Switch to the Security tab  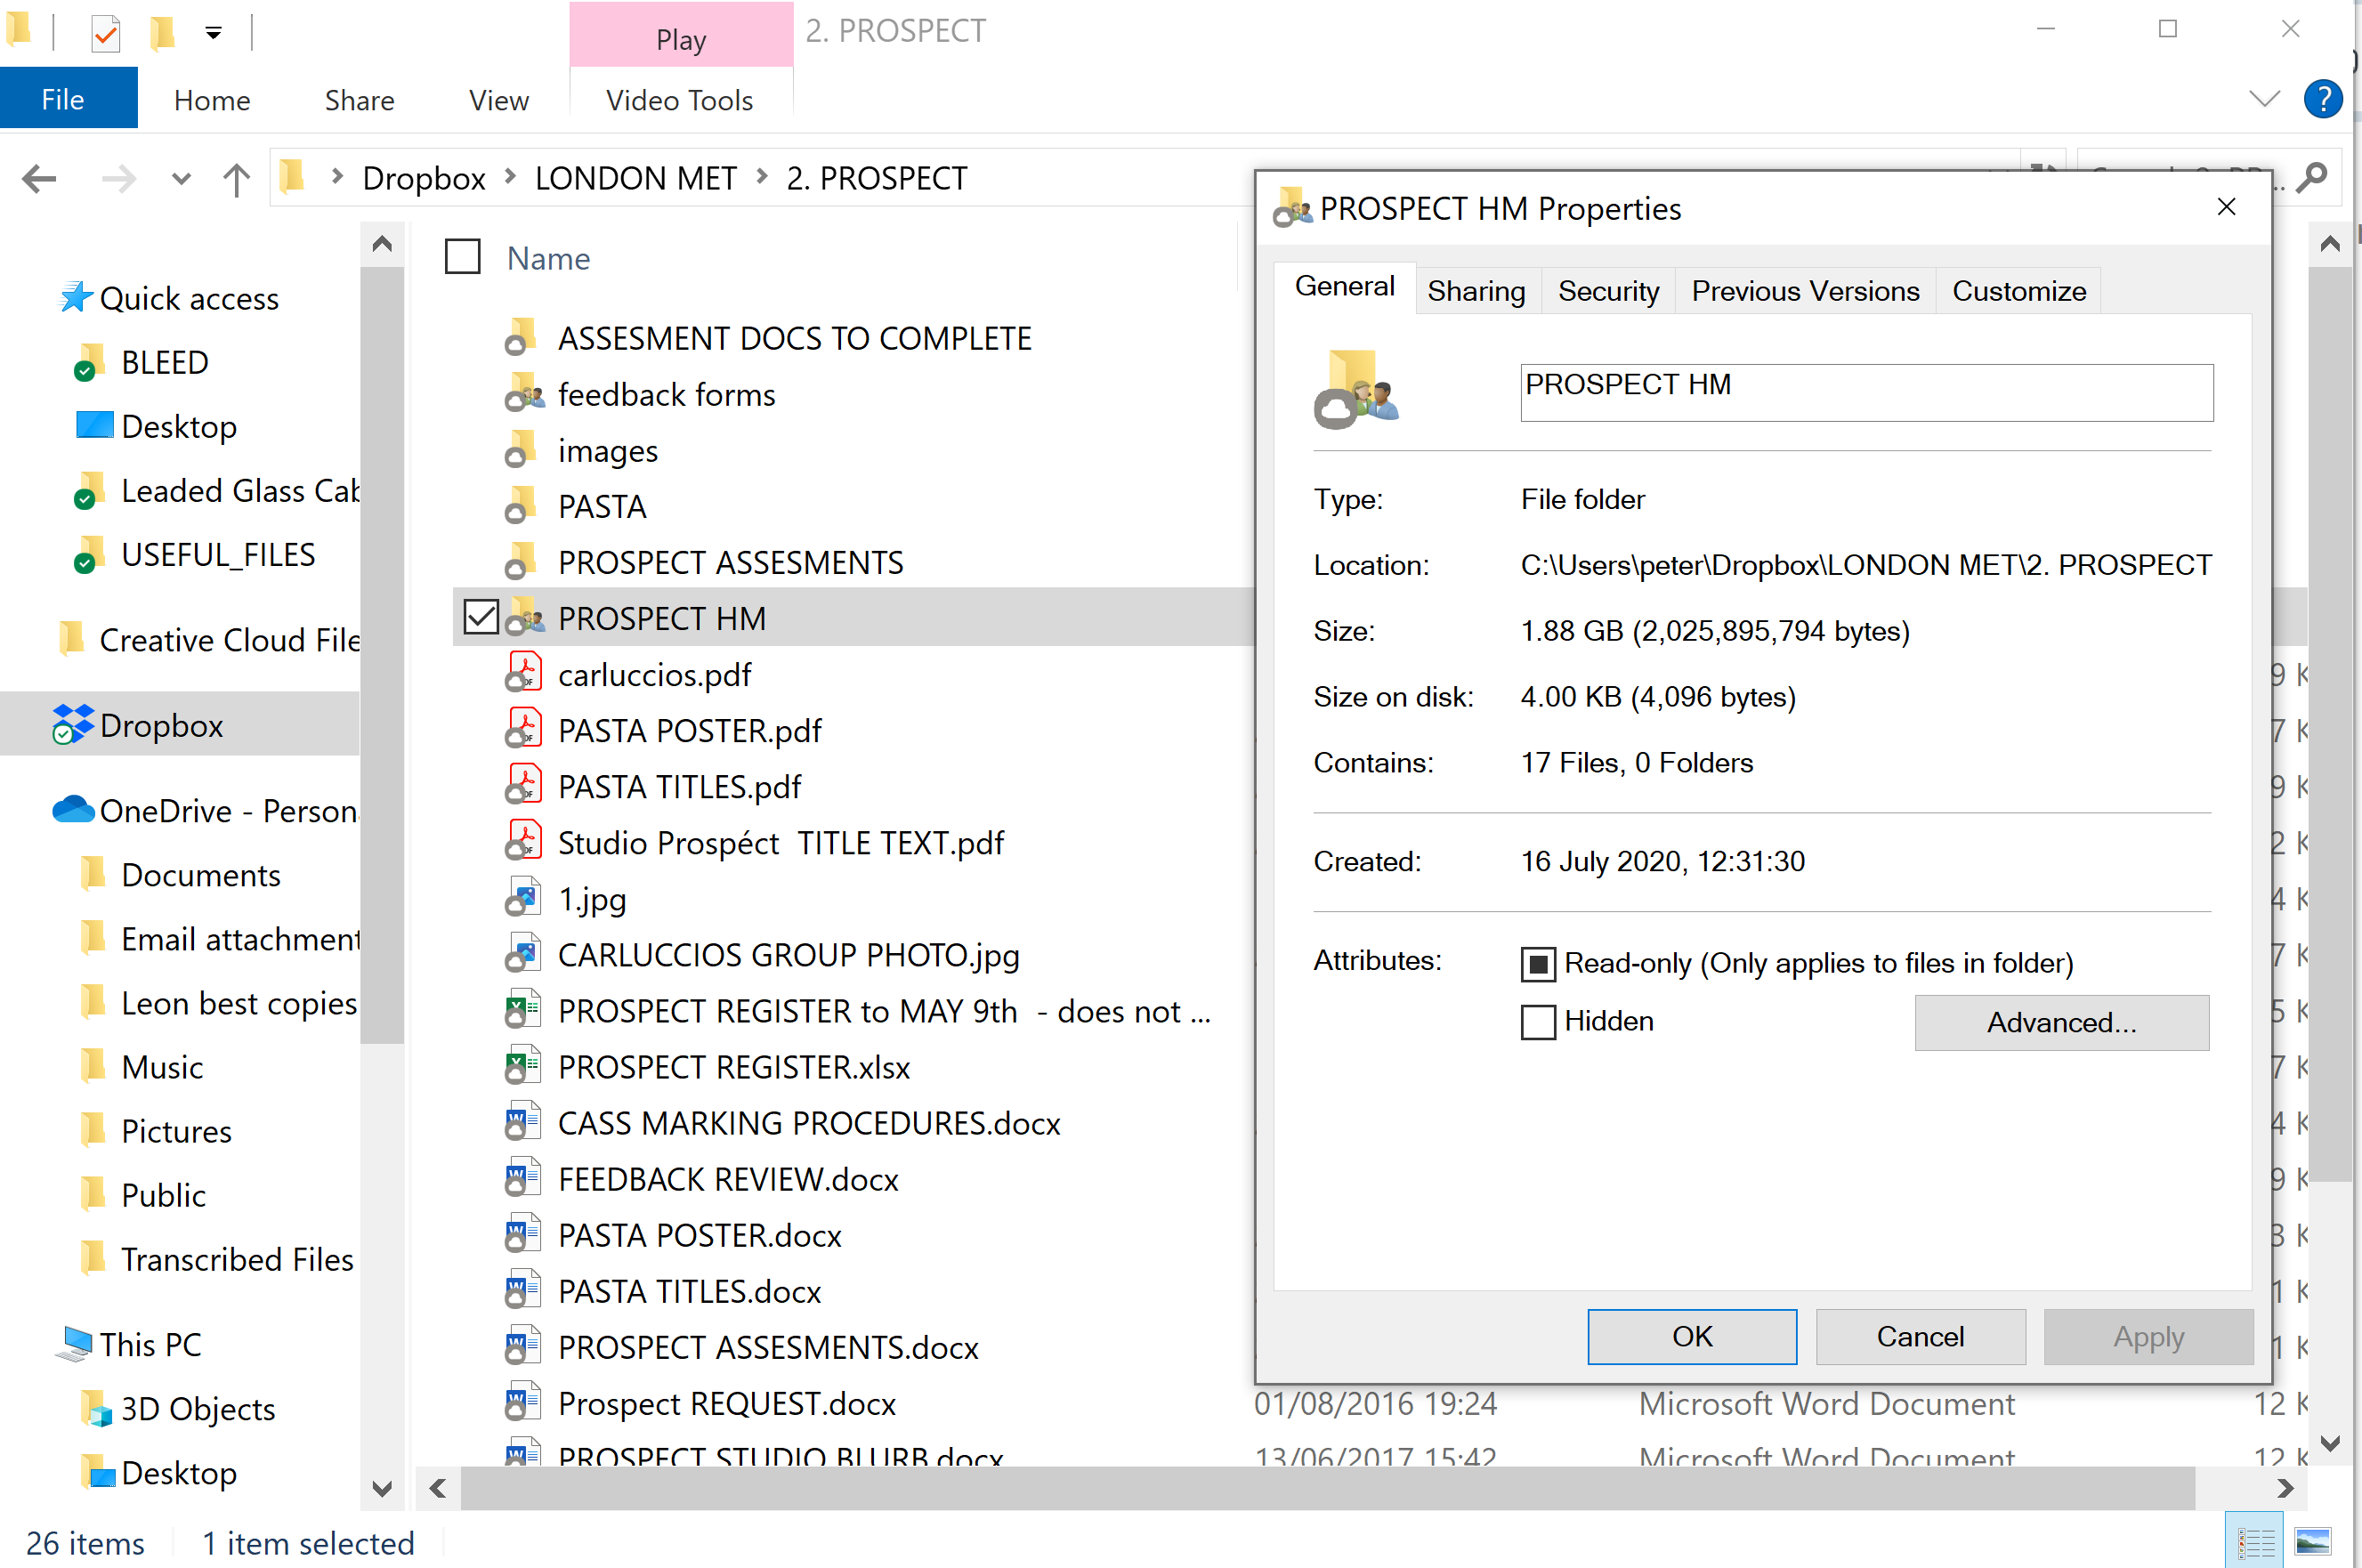pos(1608,291)
